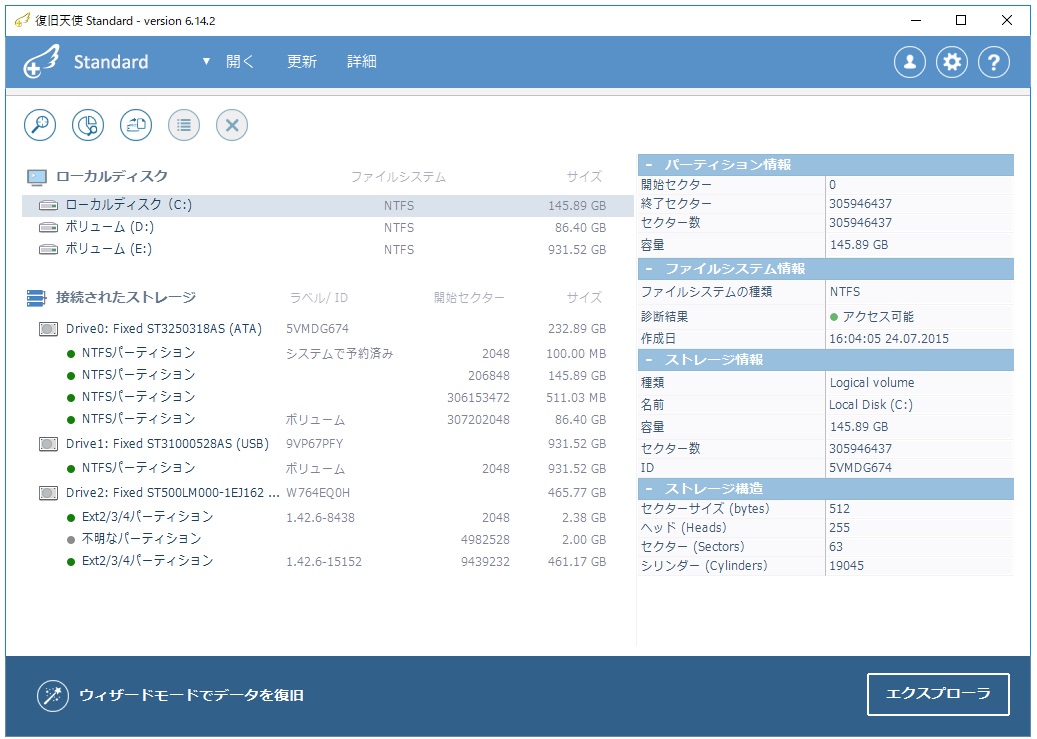Select the 461.17 GB Ext2/3/4 partition
1037x739 pixels.
[x=327, y=561]
